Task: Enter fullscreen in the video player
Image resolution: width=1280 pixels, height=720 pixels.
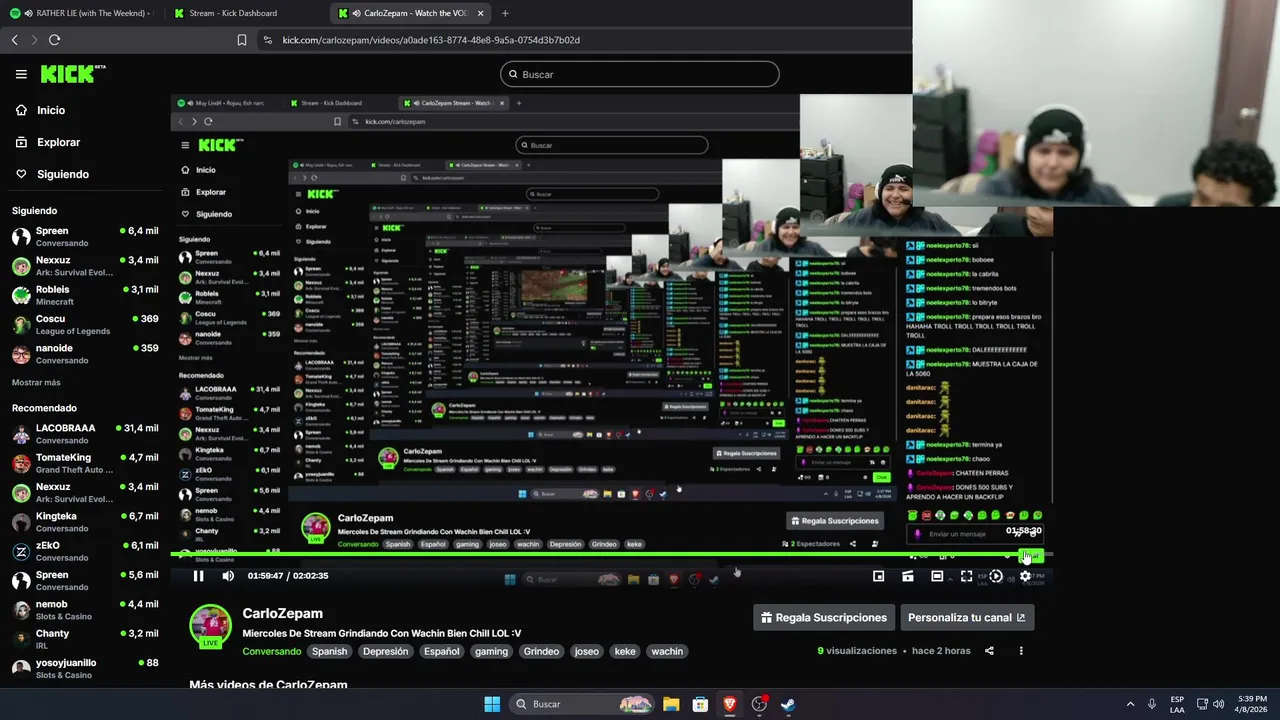Action: 966,576
